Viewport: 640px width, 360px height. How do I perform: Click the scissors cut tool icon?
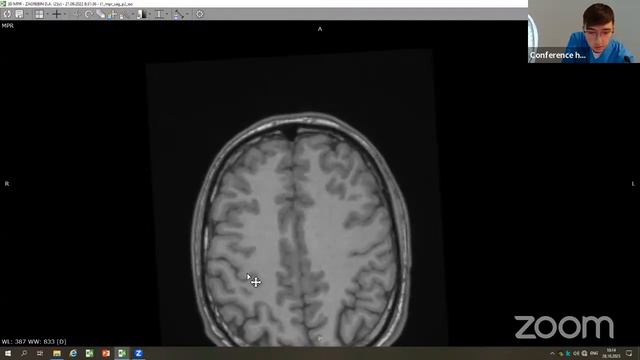tap(125, 15)
